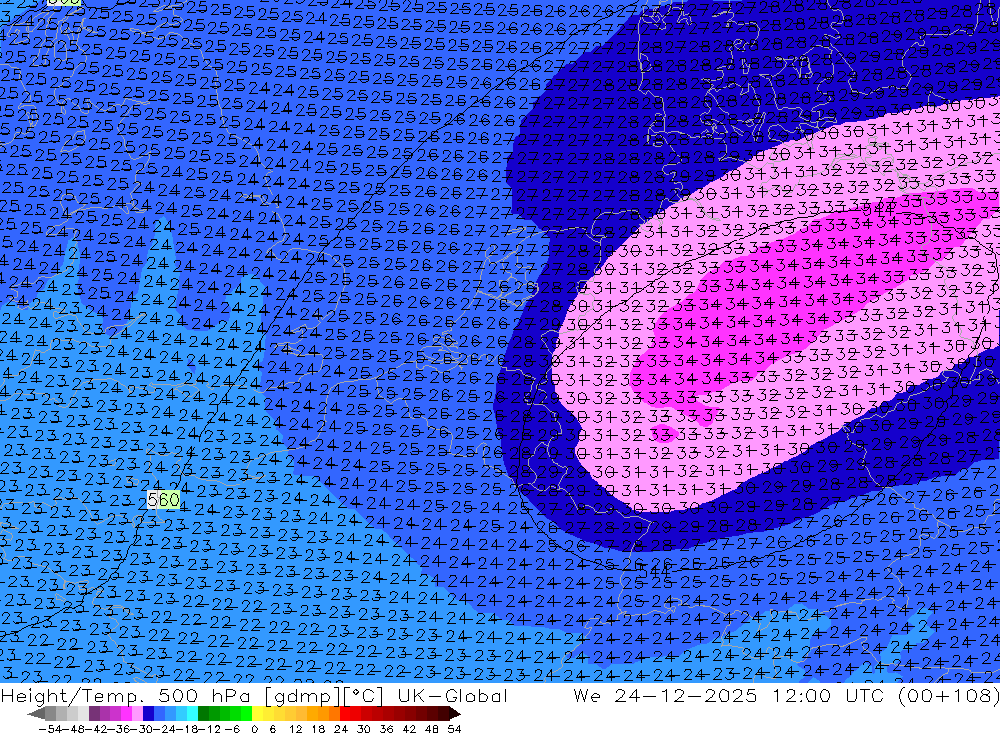Click the '(00+108)' forecast hour label
The image size is (1000, 733).
pos(949,695)
